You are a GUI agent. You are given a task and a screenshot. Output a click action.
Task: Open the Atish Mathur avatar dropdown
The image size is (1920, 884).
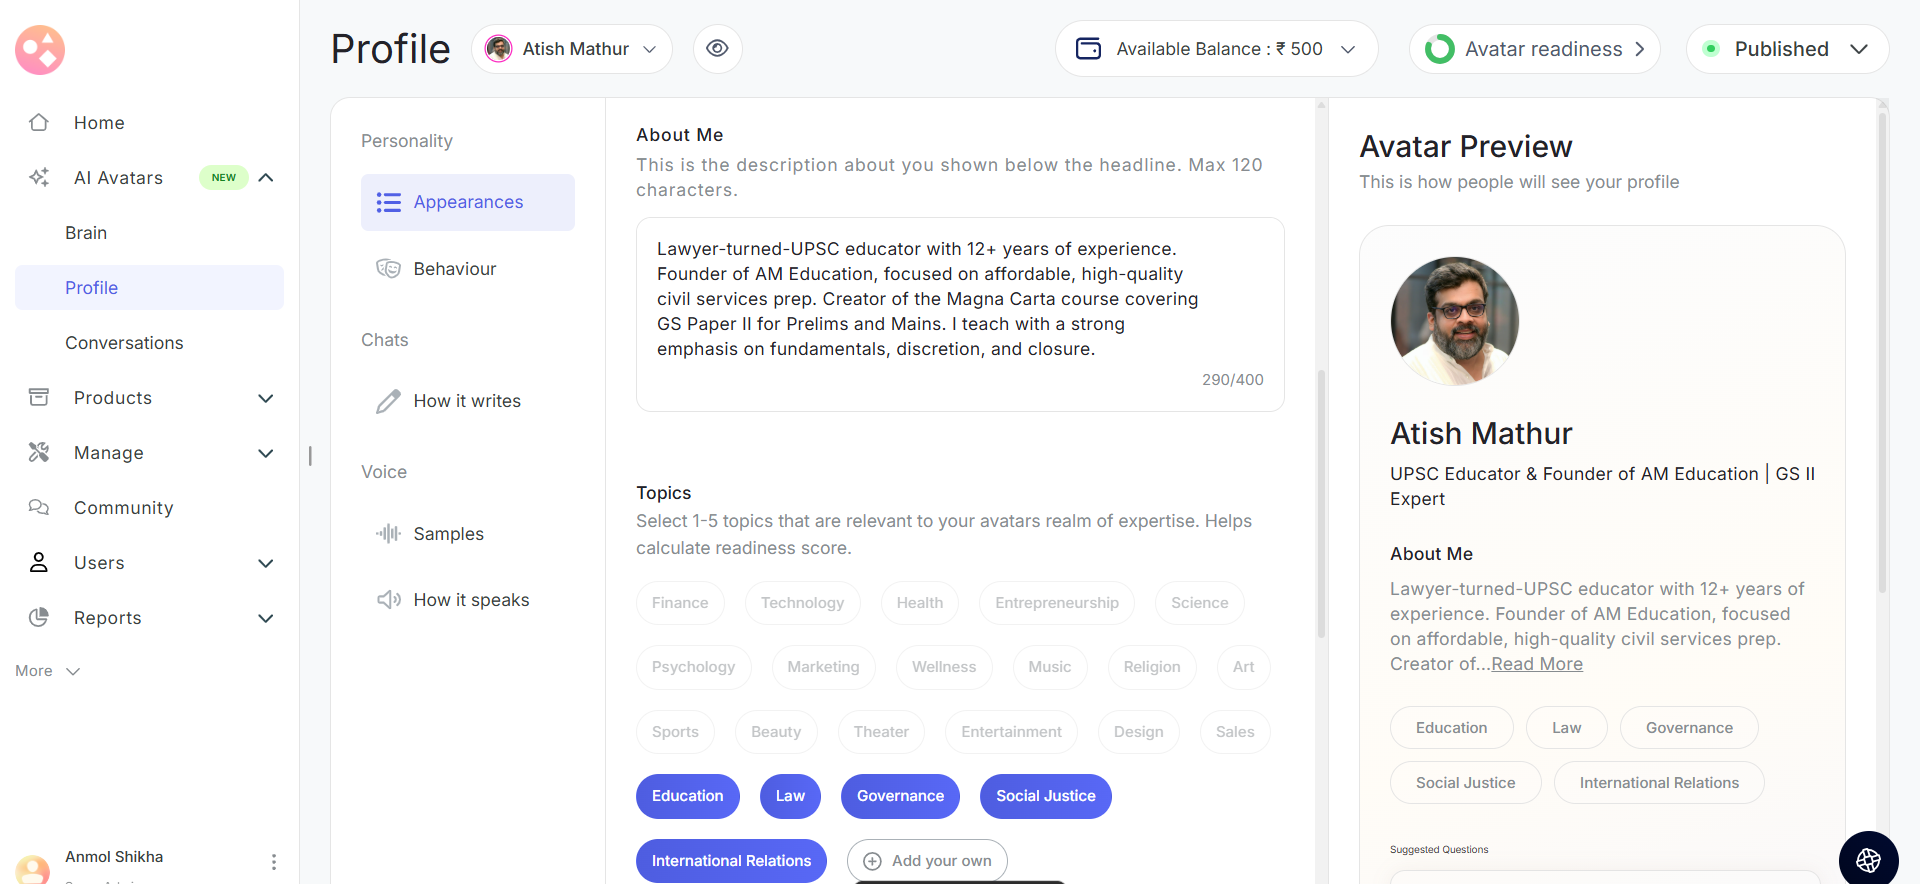pyautogui.click(x=571, y=49)
